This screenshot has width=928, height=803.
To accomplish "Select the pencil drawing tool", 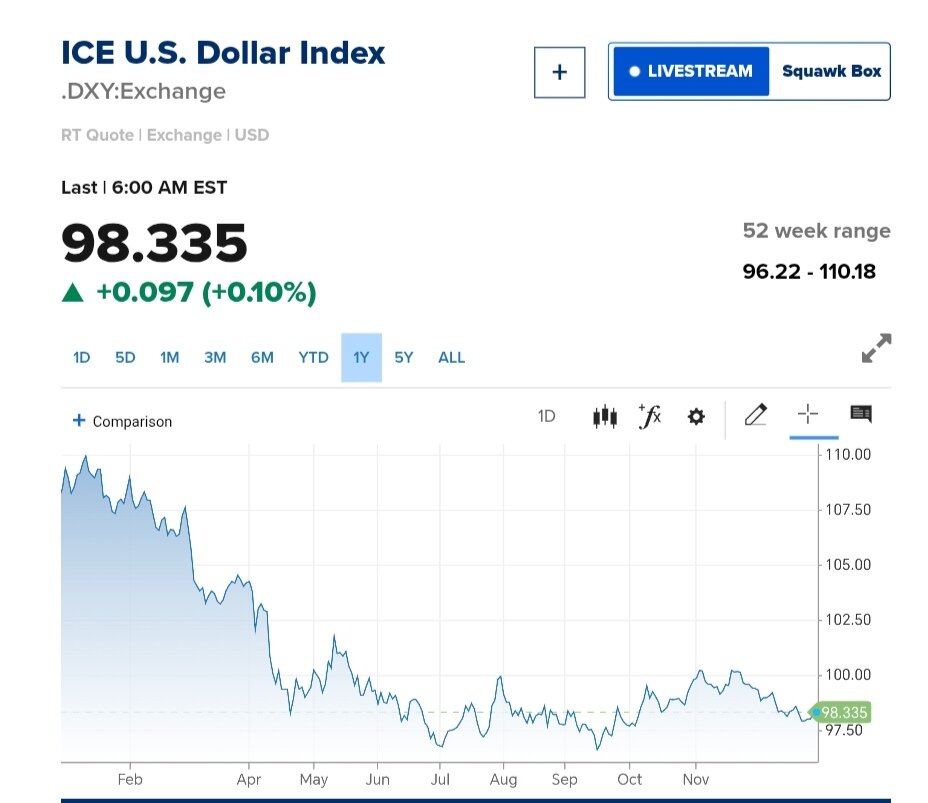I will [x=756, y=415].
